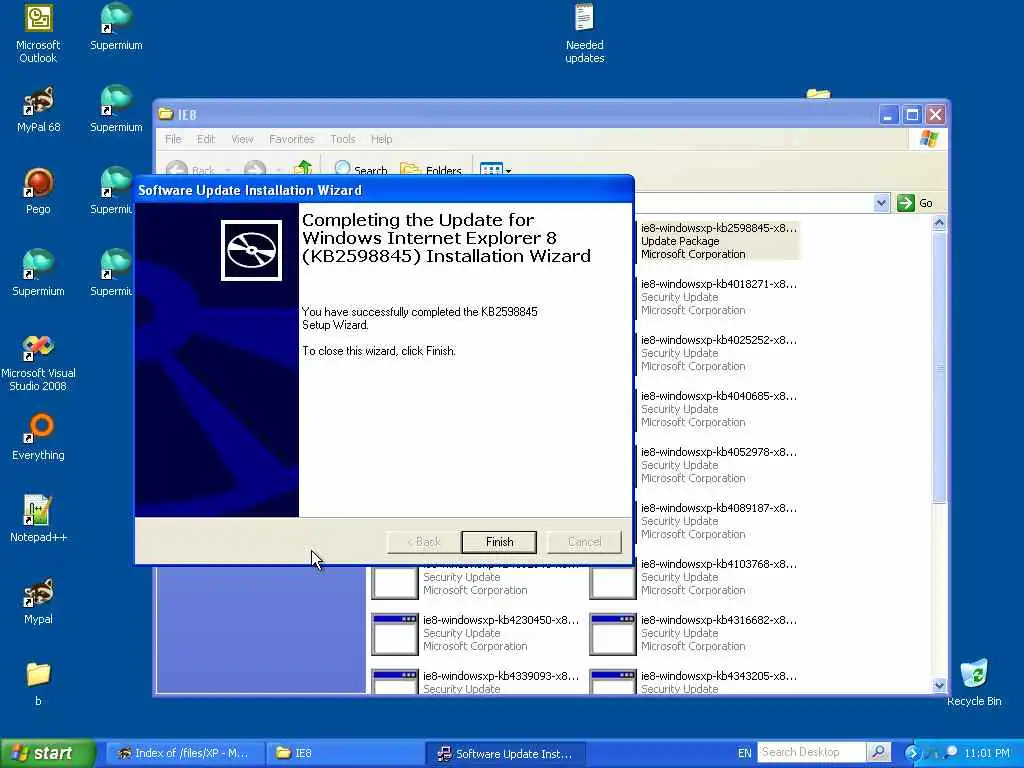Click the IE8 folder icon in title bar

(166, 114)
